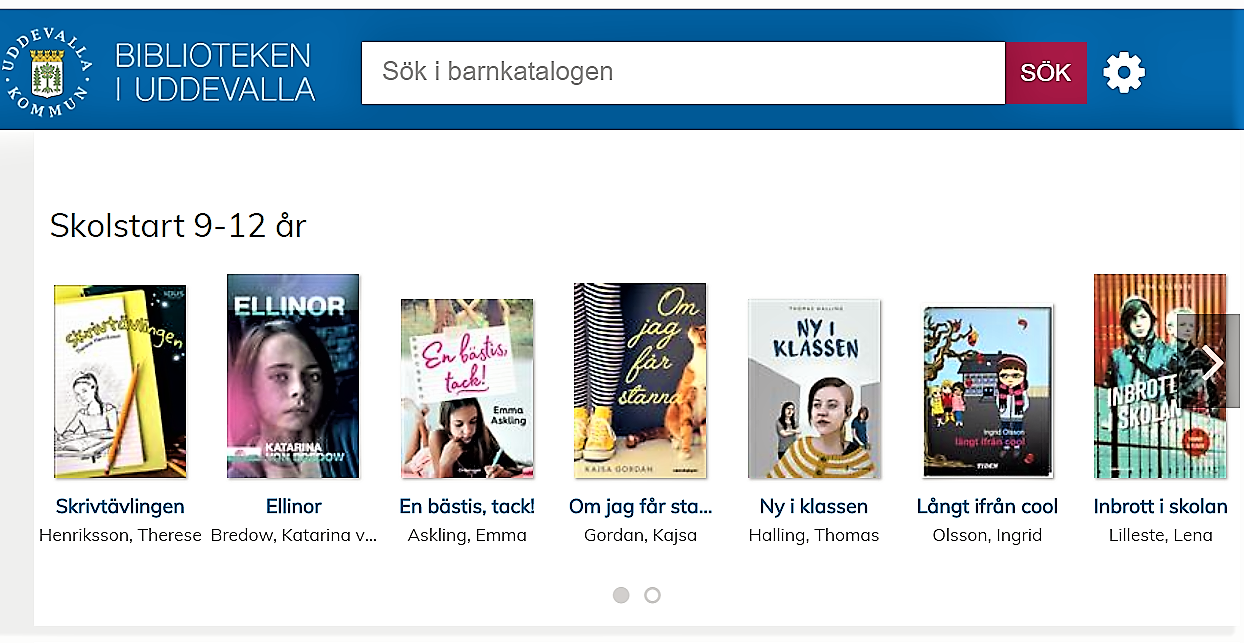The height and width of the screenshot is (643, 1244).
Task: Open the Inbrott i skolan cover
Action: point(1160,376)
